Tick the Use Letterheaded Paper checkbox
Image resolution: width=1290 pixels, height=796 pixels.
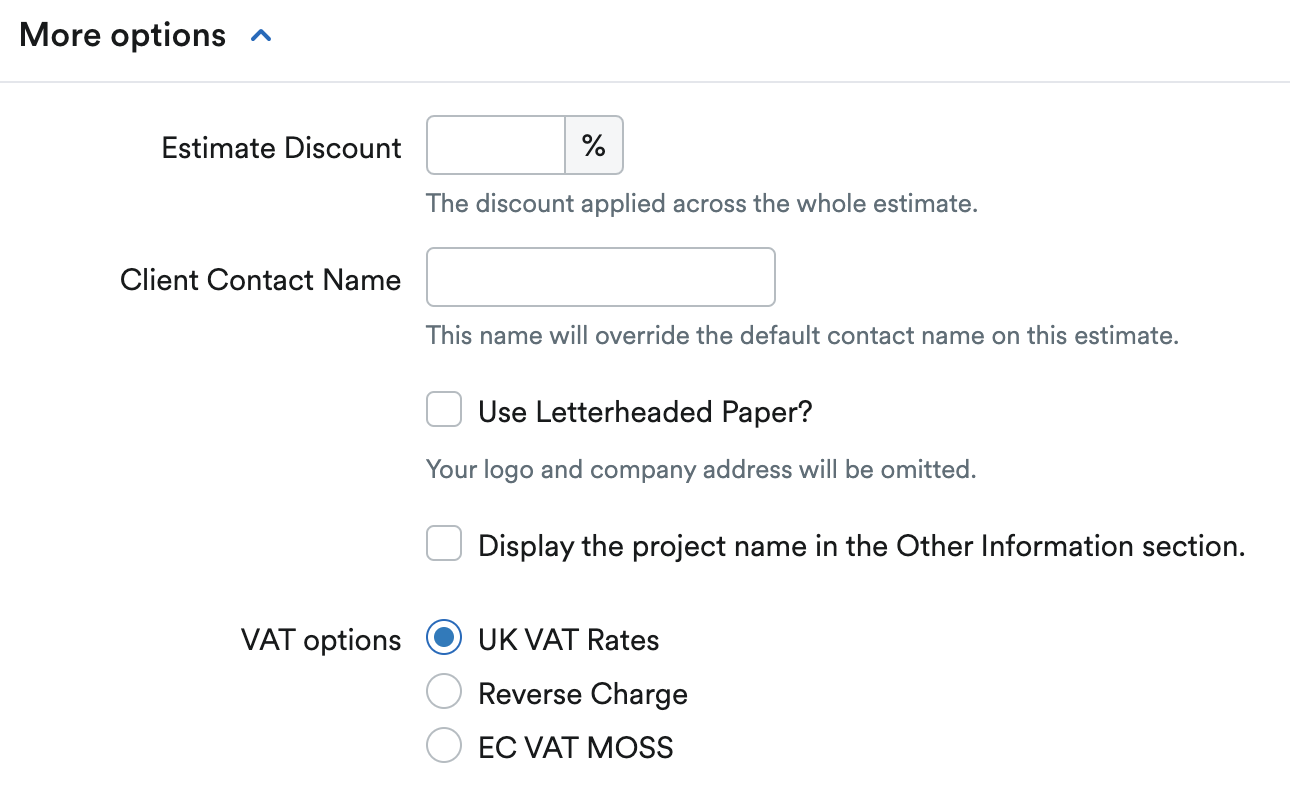click(444, 410)
